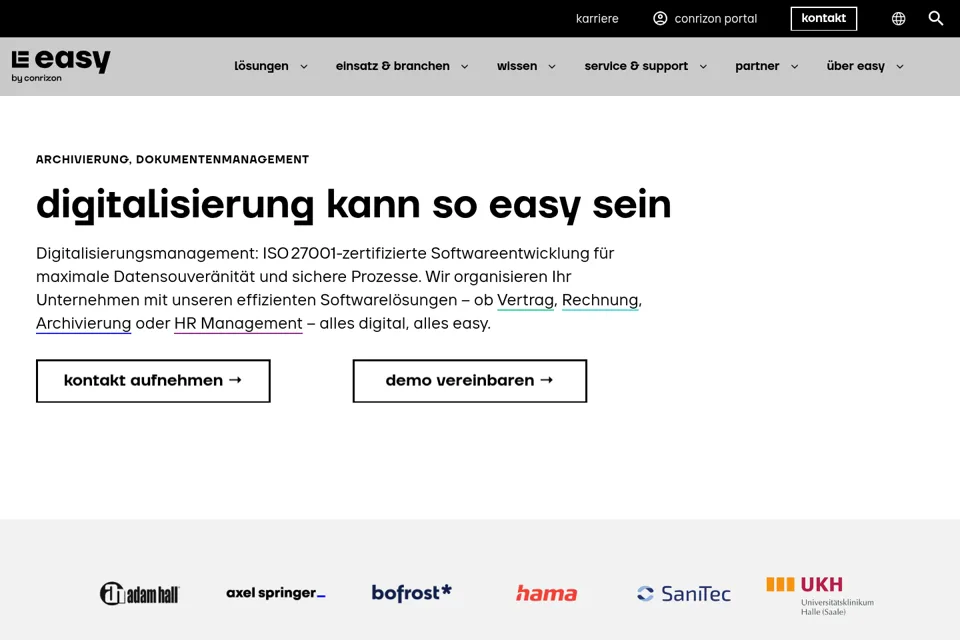Click demo vereinbaren button
960x640 pixels.
tap(470, 381)
